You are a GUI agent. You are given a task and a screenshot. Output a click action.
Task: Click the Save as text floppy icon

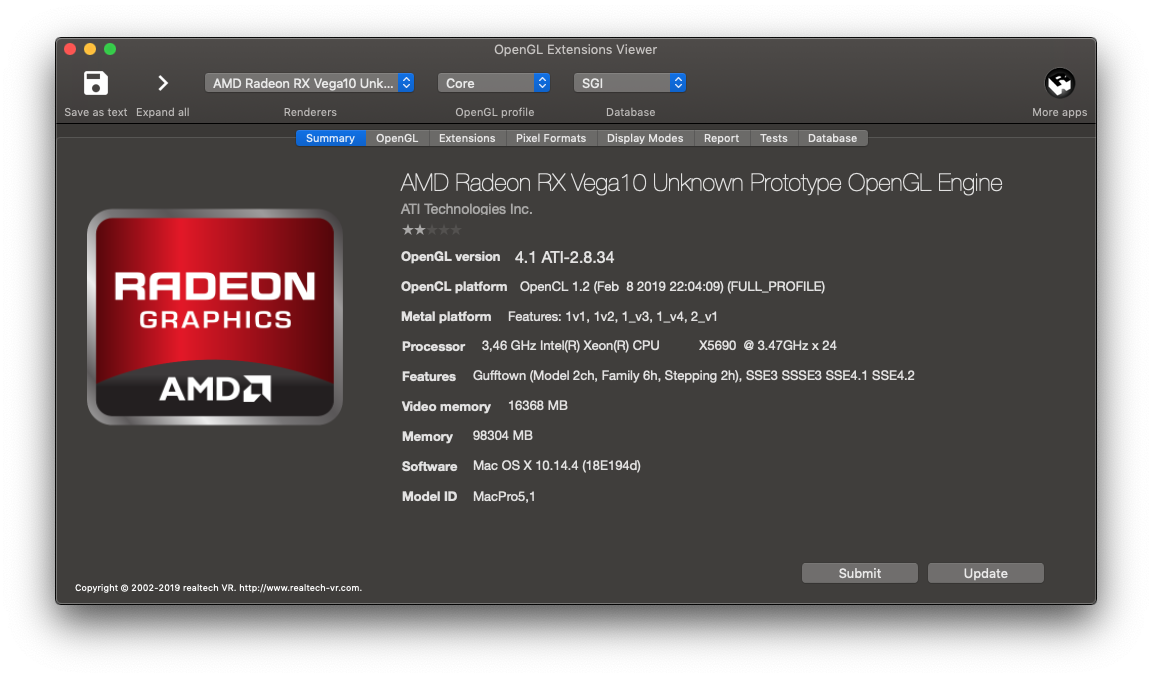[x=96, y=83]
